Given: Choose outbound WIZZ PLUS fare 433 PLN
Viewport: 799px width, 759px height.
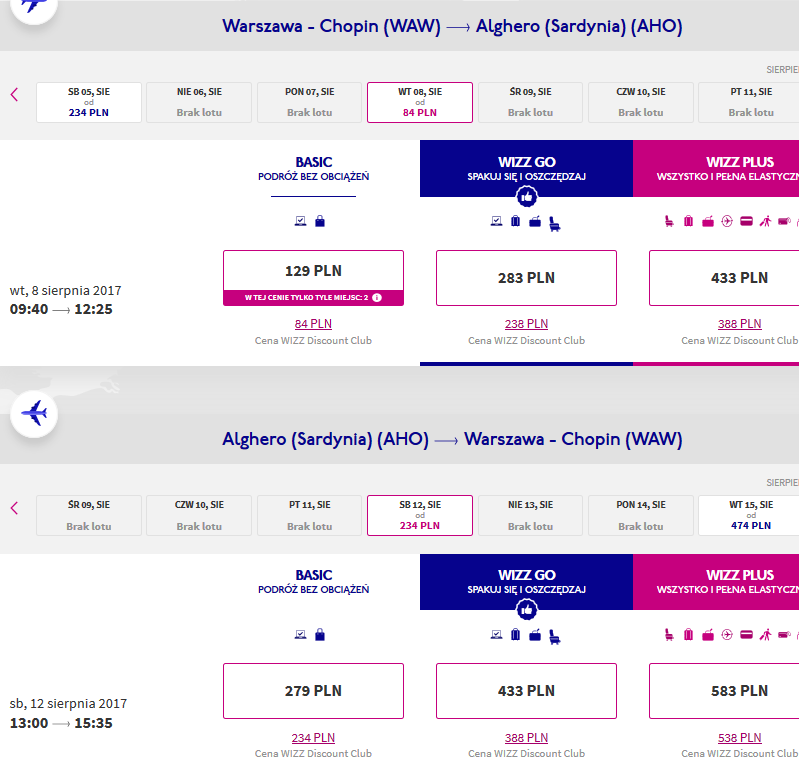Looking at the screenshot, I should click(x=724, y=278).
